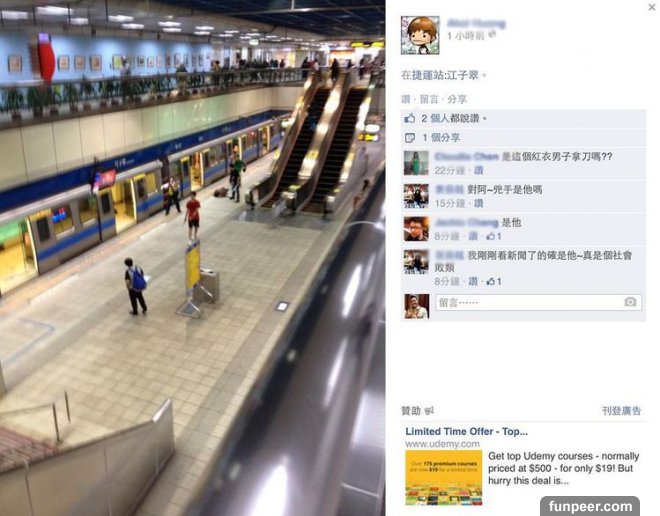Click the like count icon on the 是他 comment
This screenshot has width=660, height=516.
coord(490,237)
